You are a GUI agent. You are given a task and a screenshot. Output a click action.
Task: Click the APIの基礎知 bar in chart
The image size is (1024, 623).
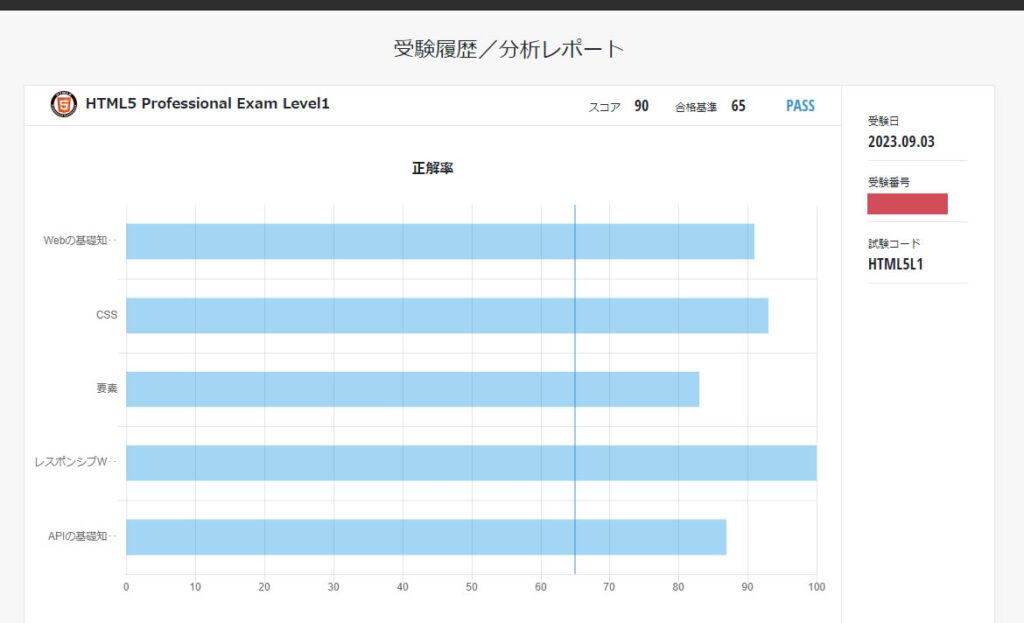[x=426, y=537]
